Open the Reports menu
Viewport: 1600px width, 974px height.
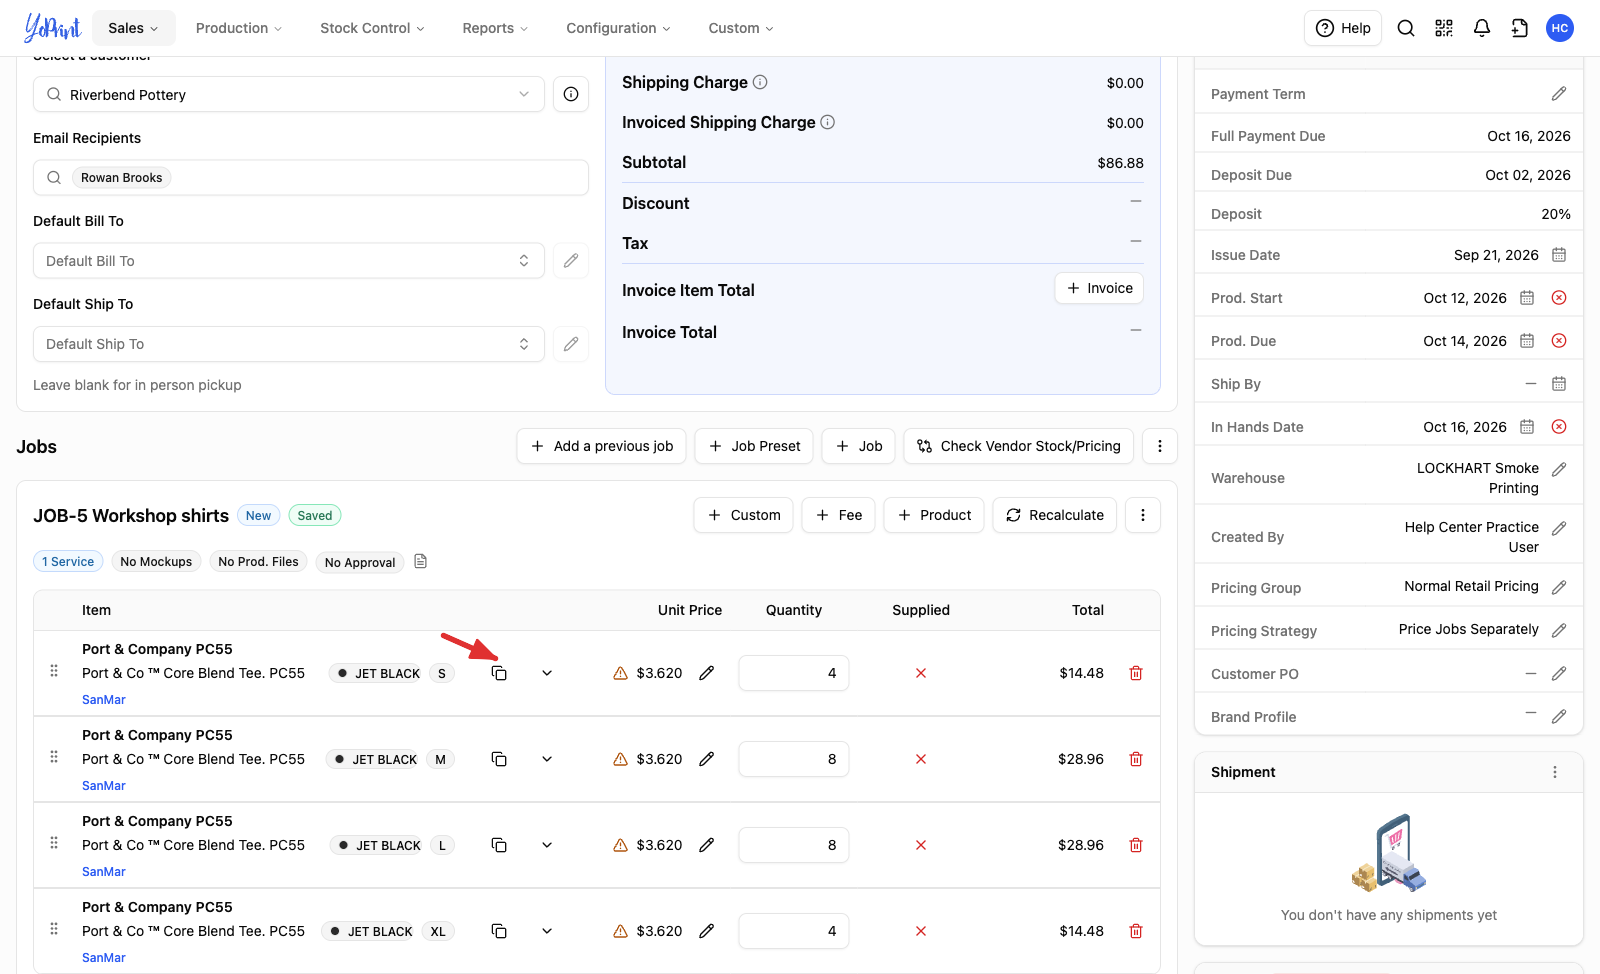(495, 28)
